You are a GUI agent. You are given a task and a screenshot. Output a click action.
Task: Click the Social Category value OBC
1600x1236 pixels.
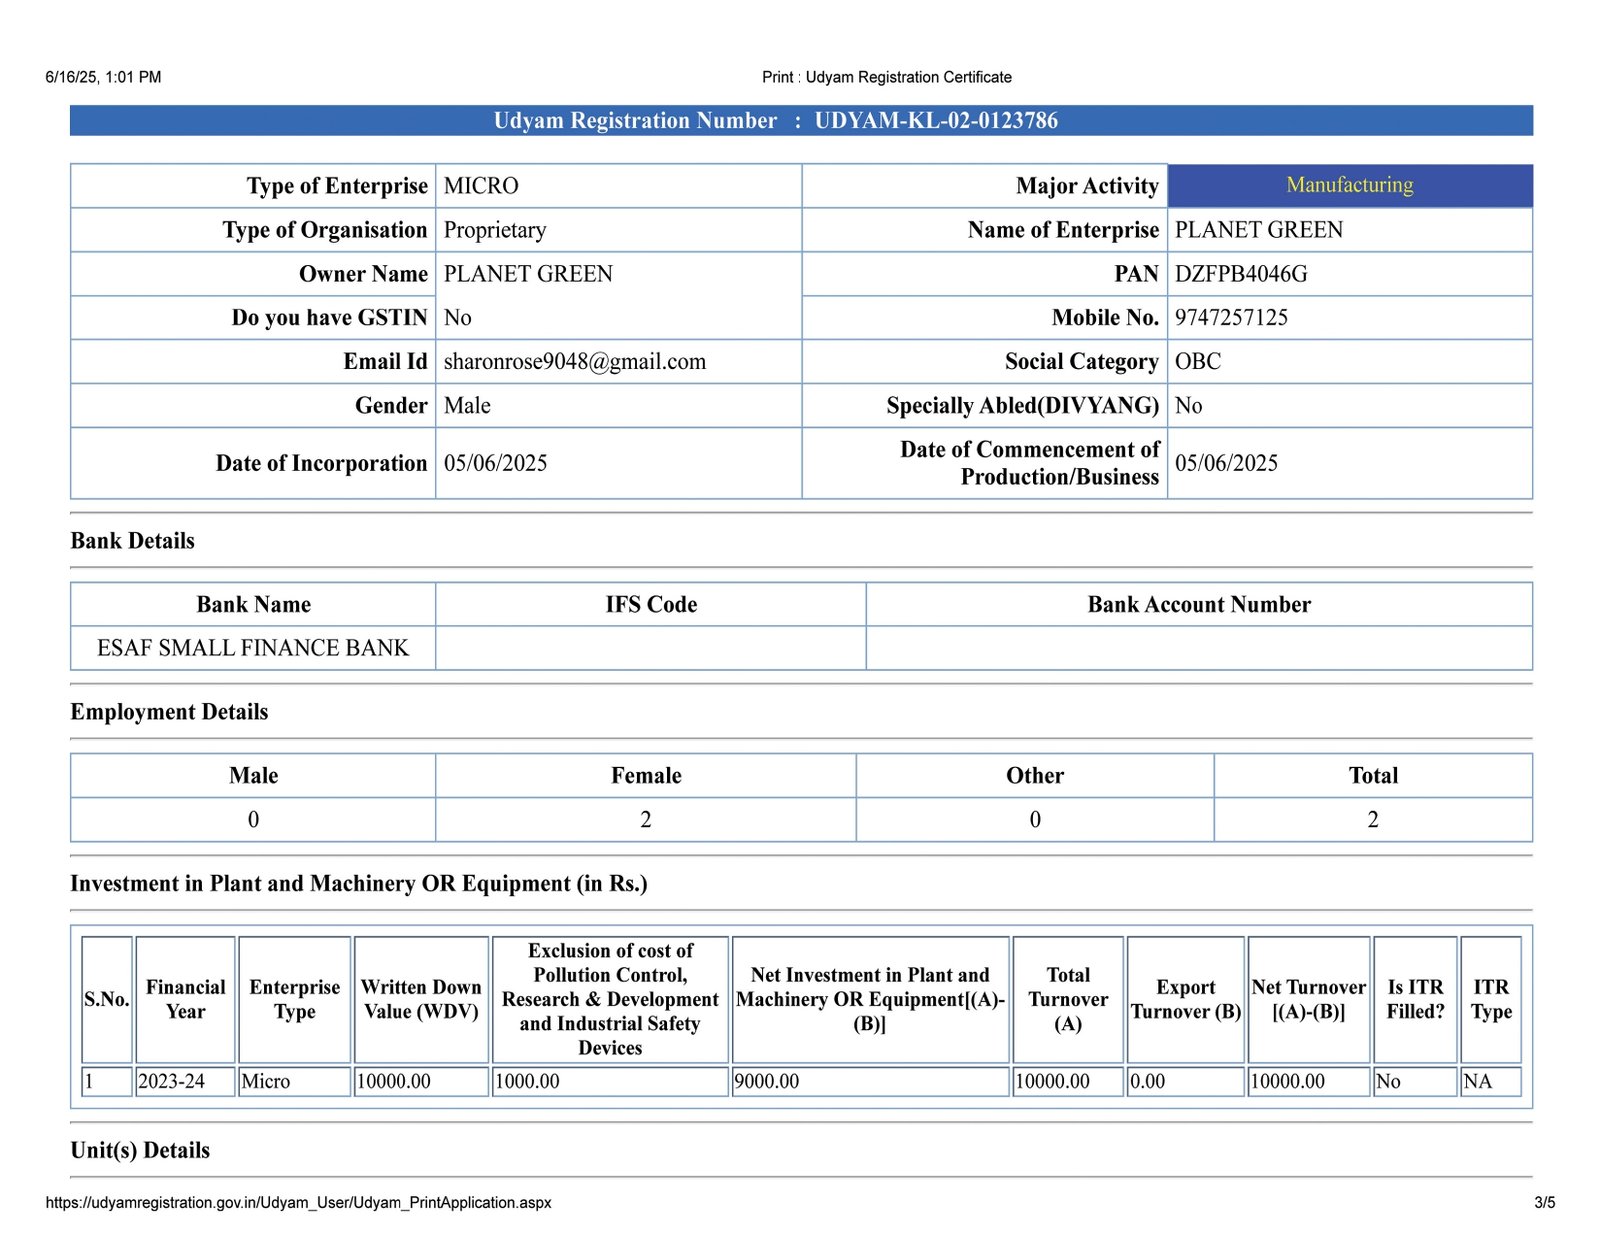tap(1198, 362)
